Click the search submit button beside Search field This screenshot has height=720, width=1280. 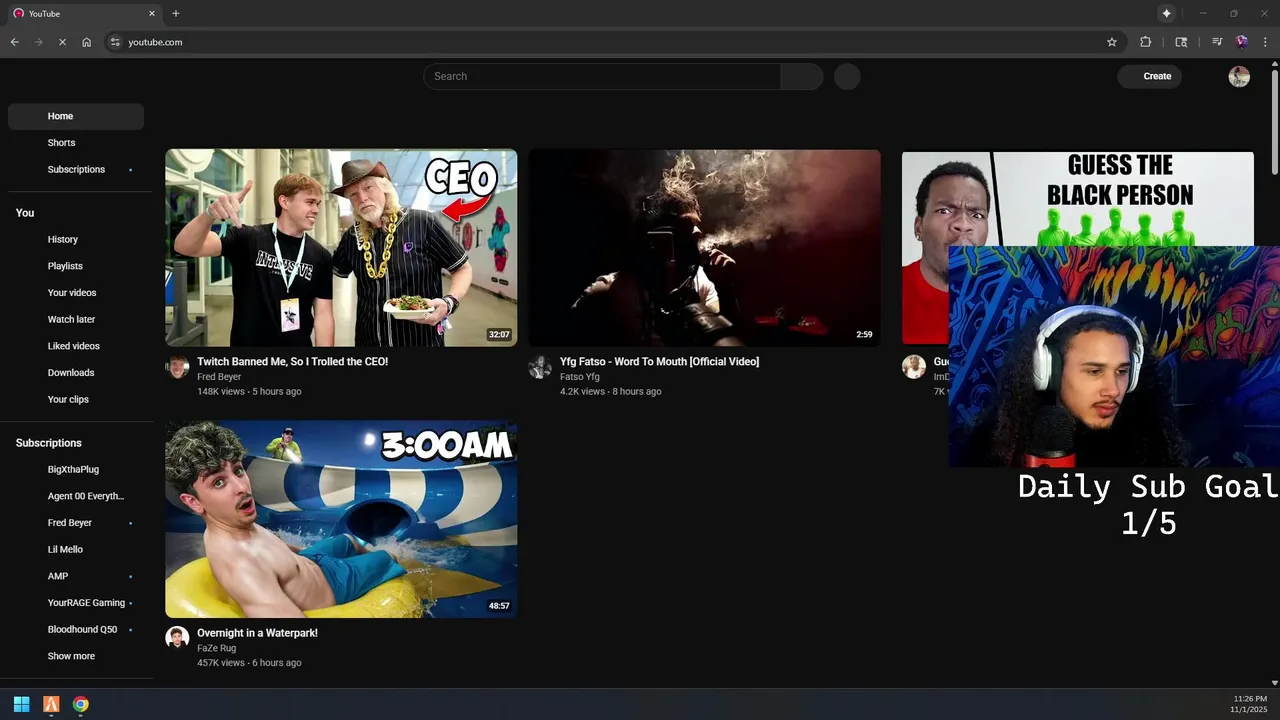802,77
